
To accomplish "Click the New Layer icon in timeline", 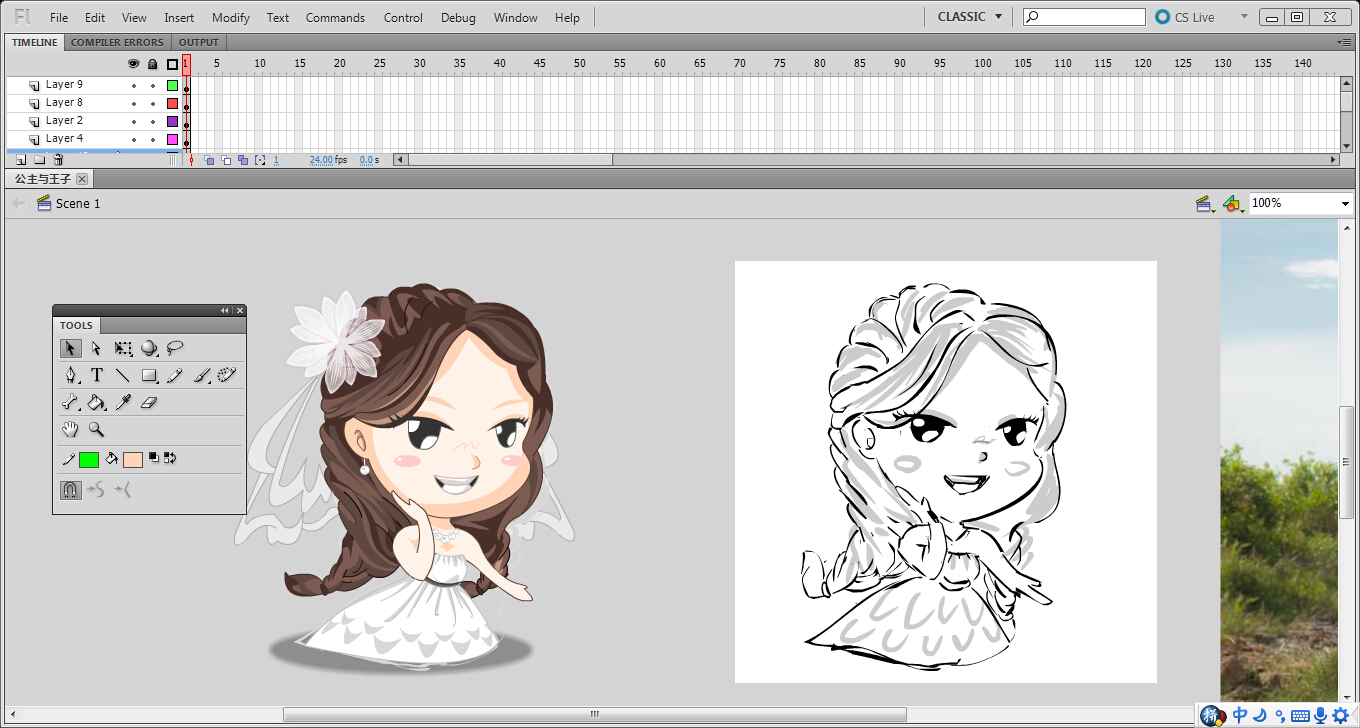I will point(20,160).
